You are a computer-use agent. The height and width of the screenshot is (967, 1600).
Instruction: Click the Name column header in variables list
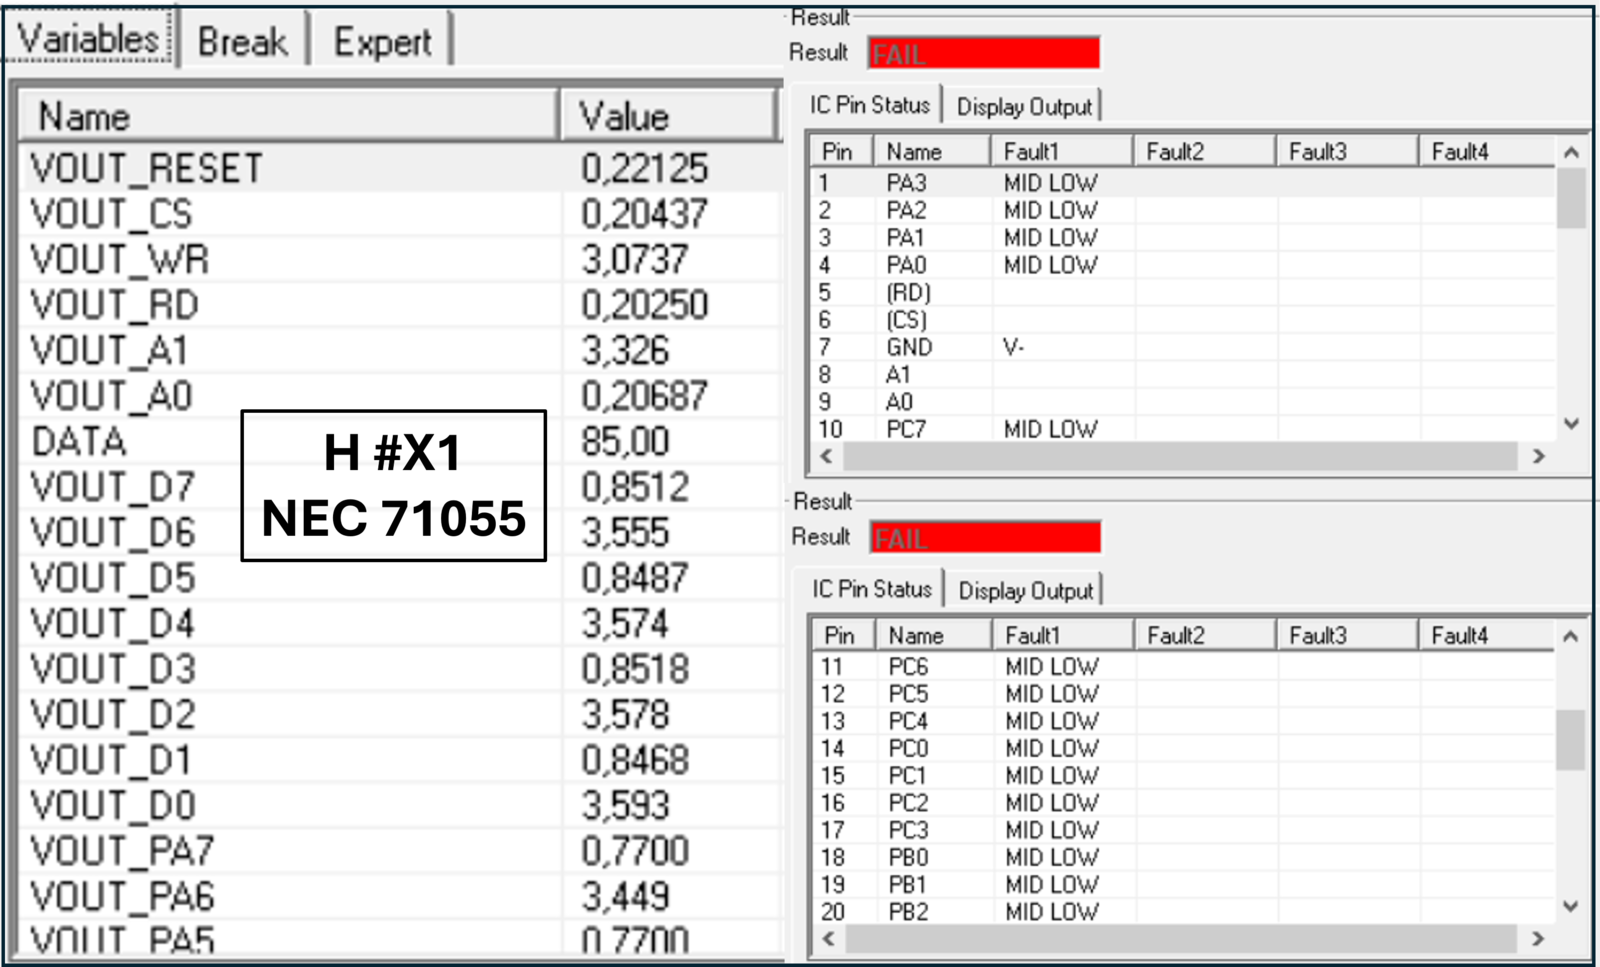point(288,117)
